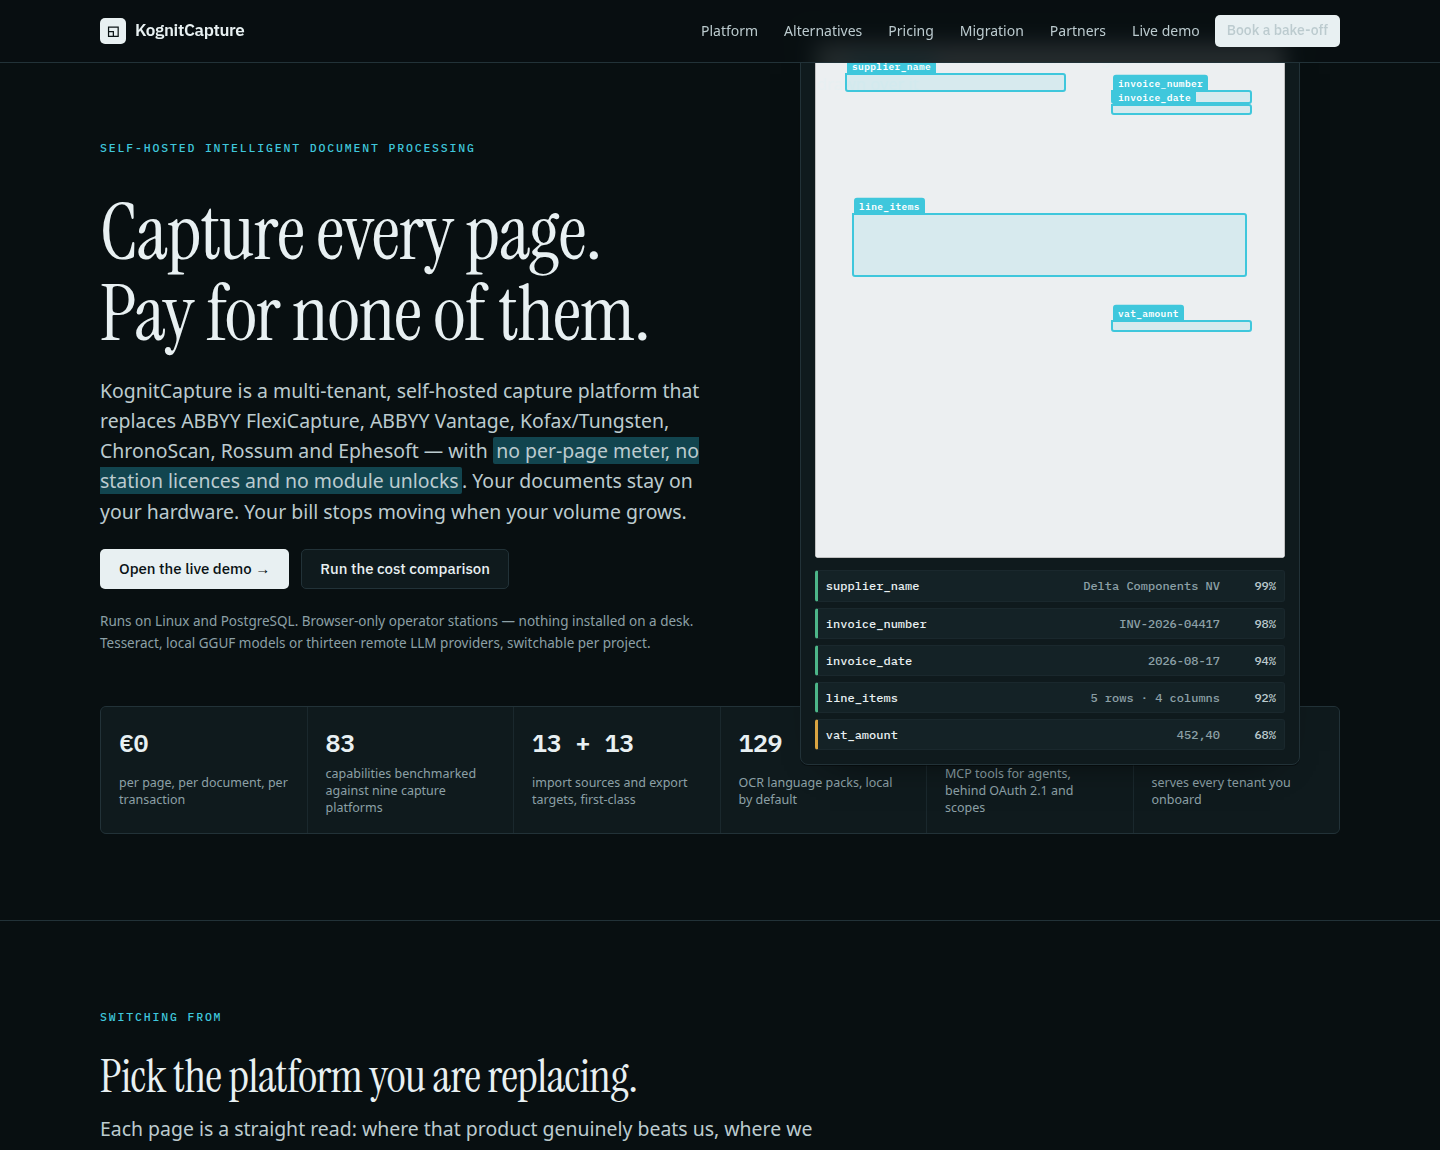This screenshot has width=1440, height=1150.
Task: Open the KognitCapture home link text
Action: tap(189, 31)
